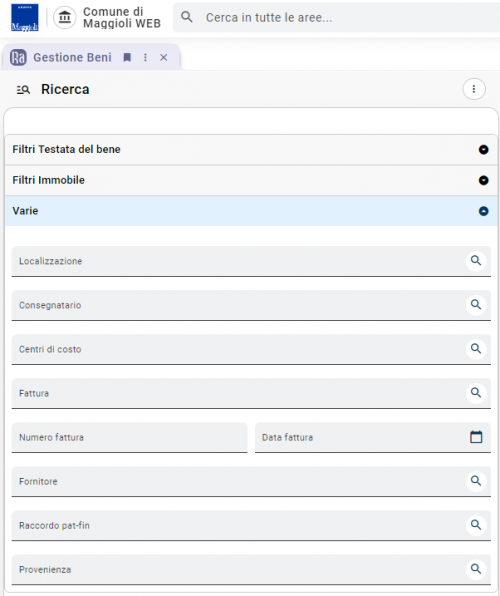Open the Gestione Beni tab options menu
Viewport: 500px width, 596px height.
pyautogui.click(x=145, y=57)
